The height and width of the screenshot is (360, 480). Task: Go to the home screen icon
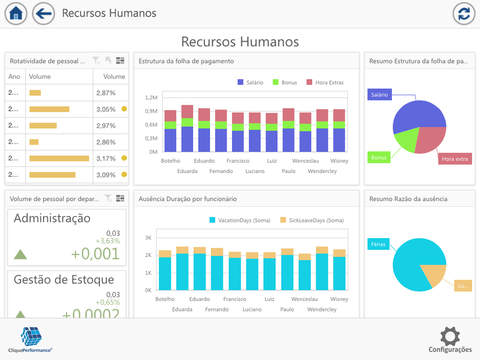pyautogui.click(x=16, y=14)
